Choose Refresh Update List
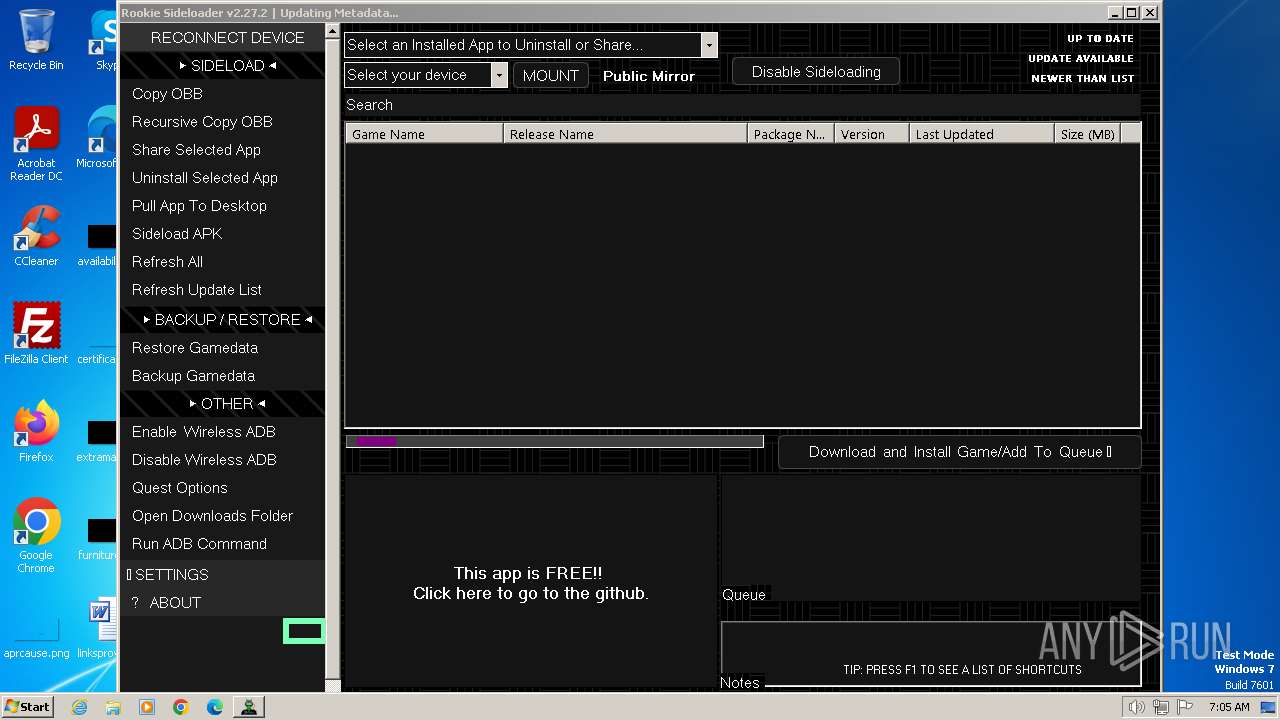 (x=223, y=290)
